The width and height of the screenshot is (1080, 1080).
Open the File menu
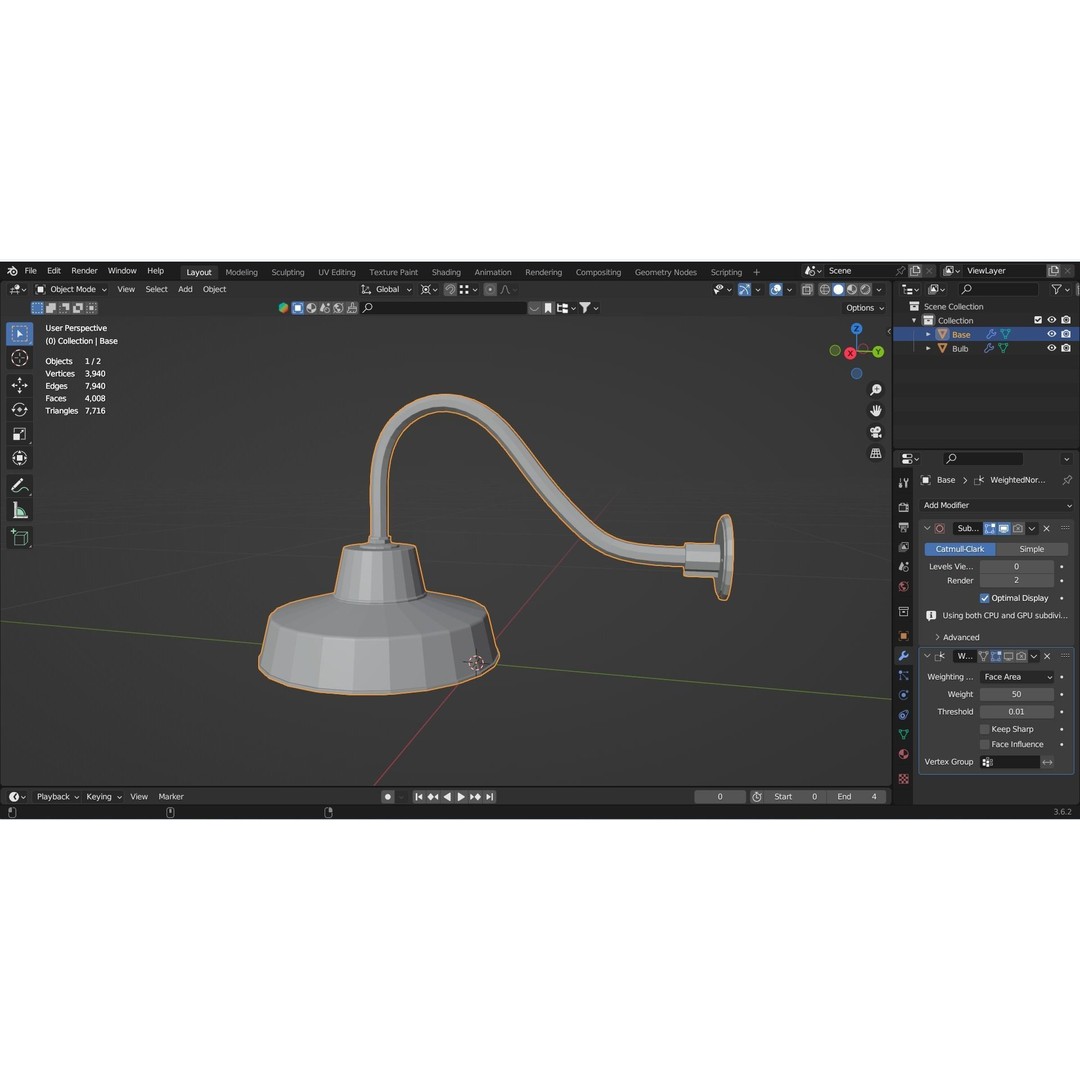[30, 271]
